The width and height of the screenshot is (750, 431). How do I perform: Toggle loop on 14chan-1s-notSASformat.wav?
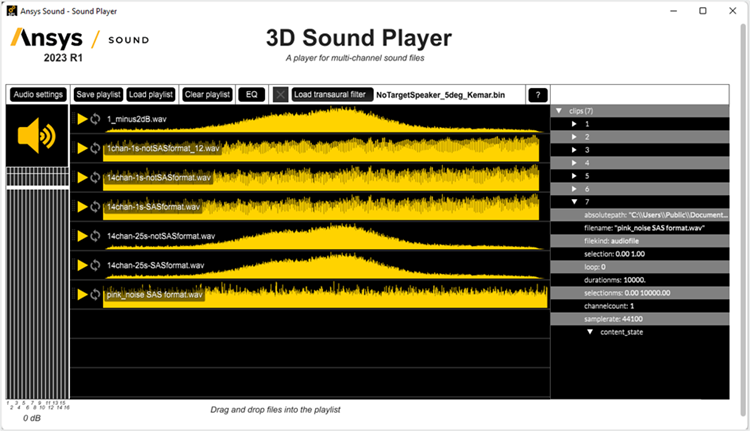point(95,177)
